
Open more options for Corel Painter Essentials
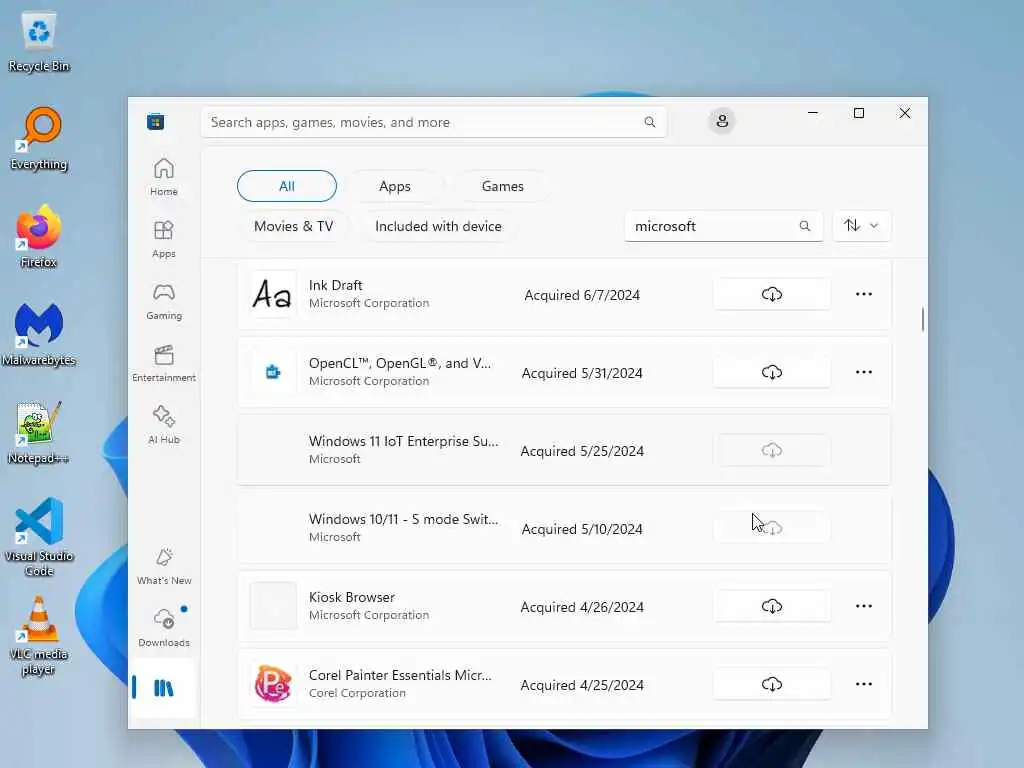pos(863,684)
